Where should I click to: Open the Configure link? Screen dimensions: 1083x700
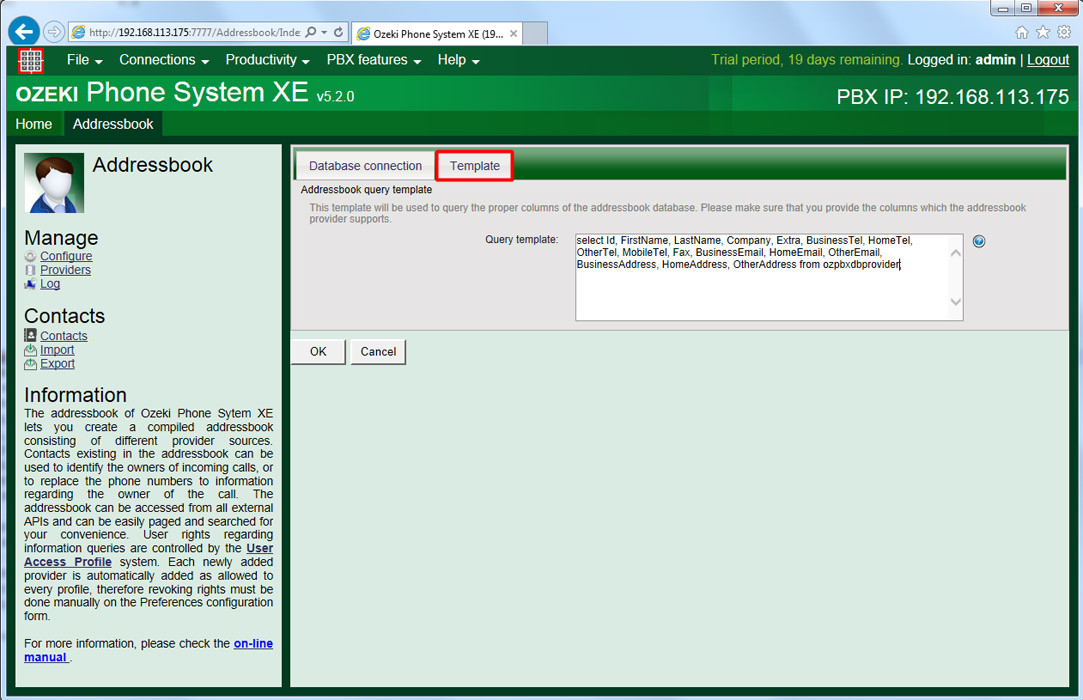[x=66, y=256]
